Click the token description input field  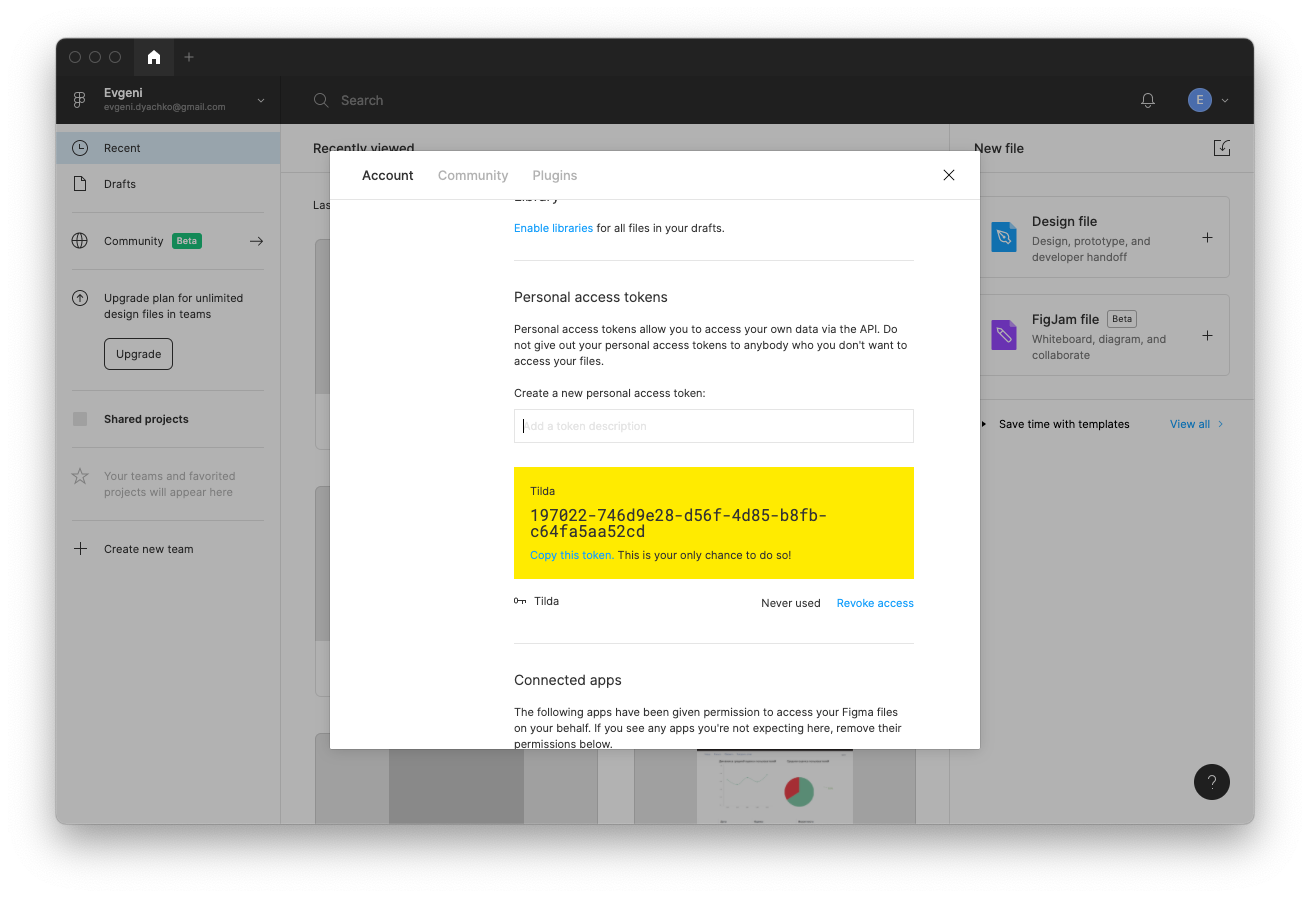pos(714,426)
